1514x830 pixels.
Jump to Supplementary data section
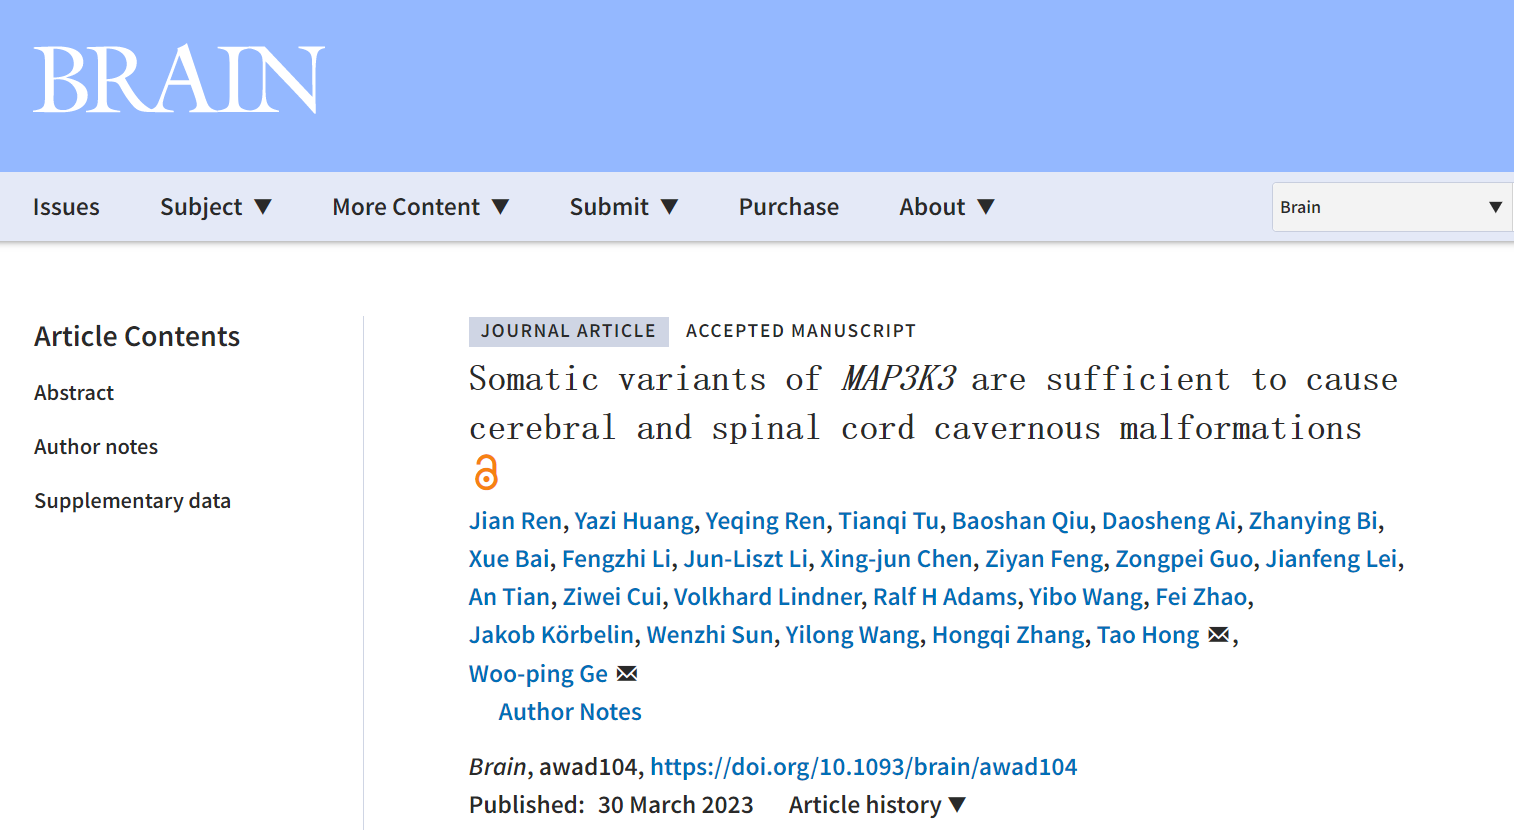(x=132, y=501)
